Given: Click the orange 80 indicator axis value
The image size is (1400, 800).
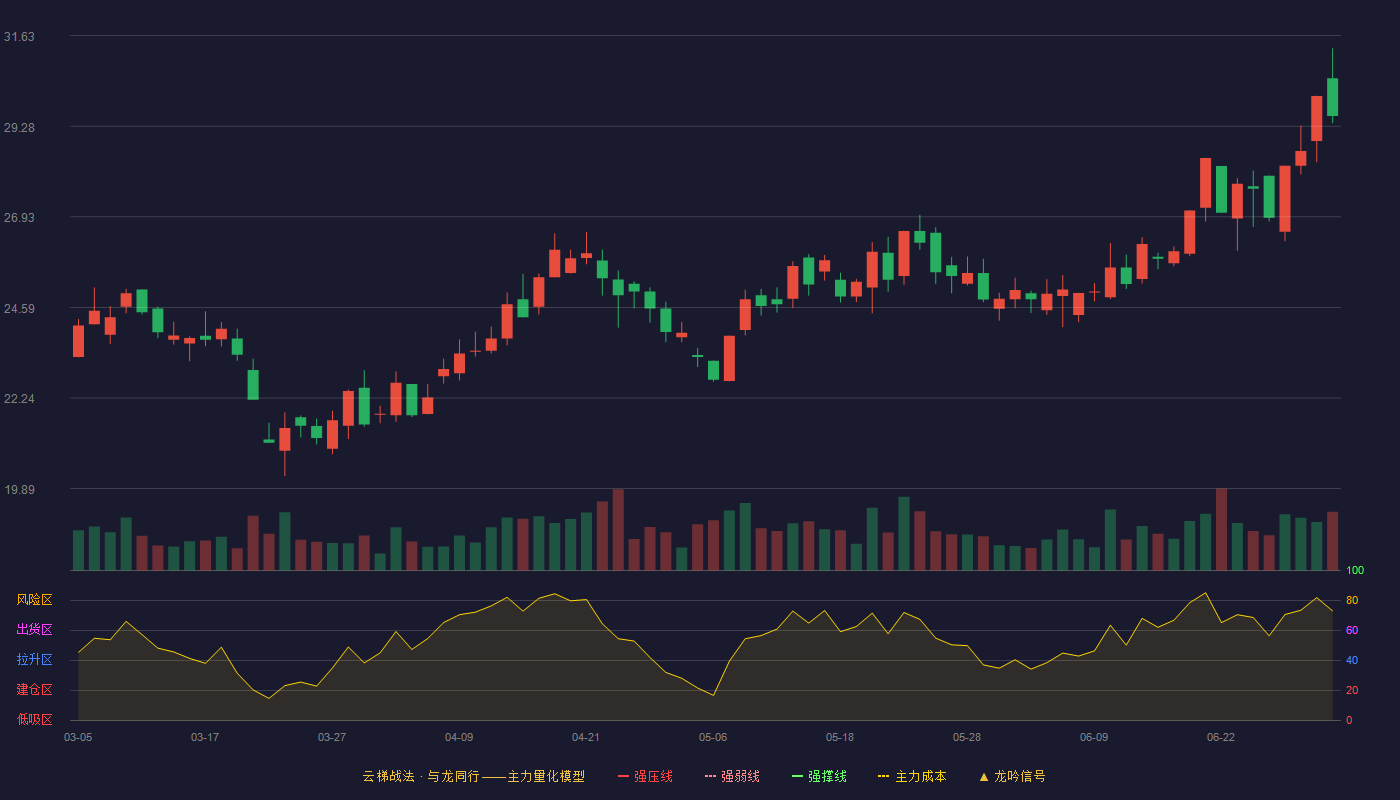Looking at the screenshot, I should [1352, 600].
